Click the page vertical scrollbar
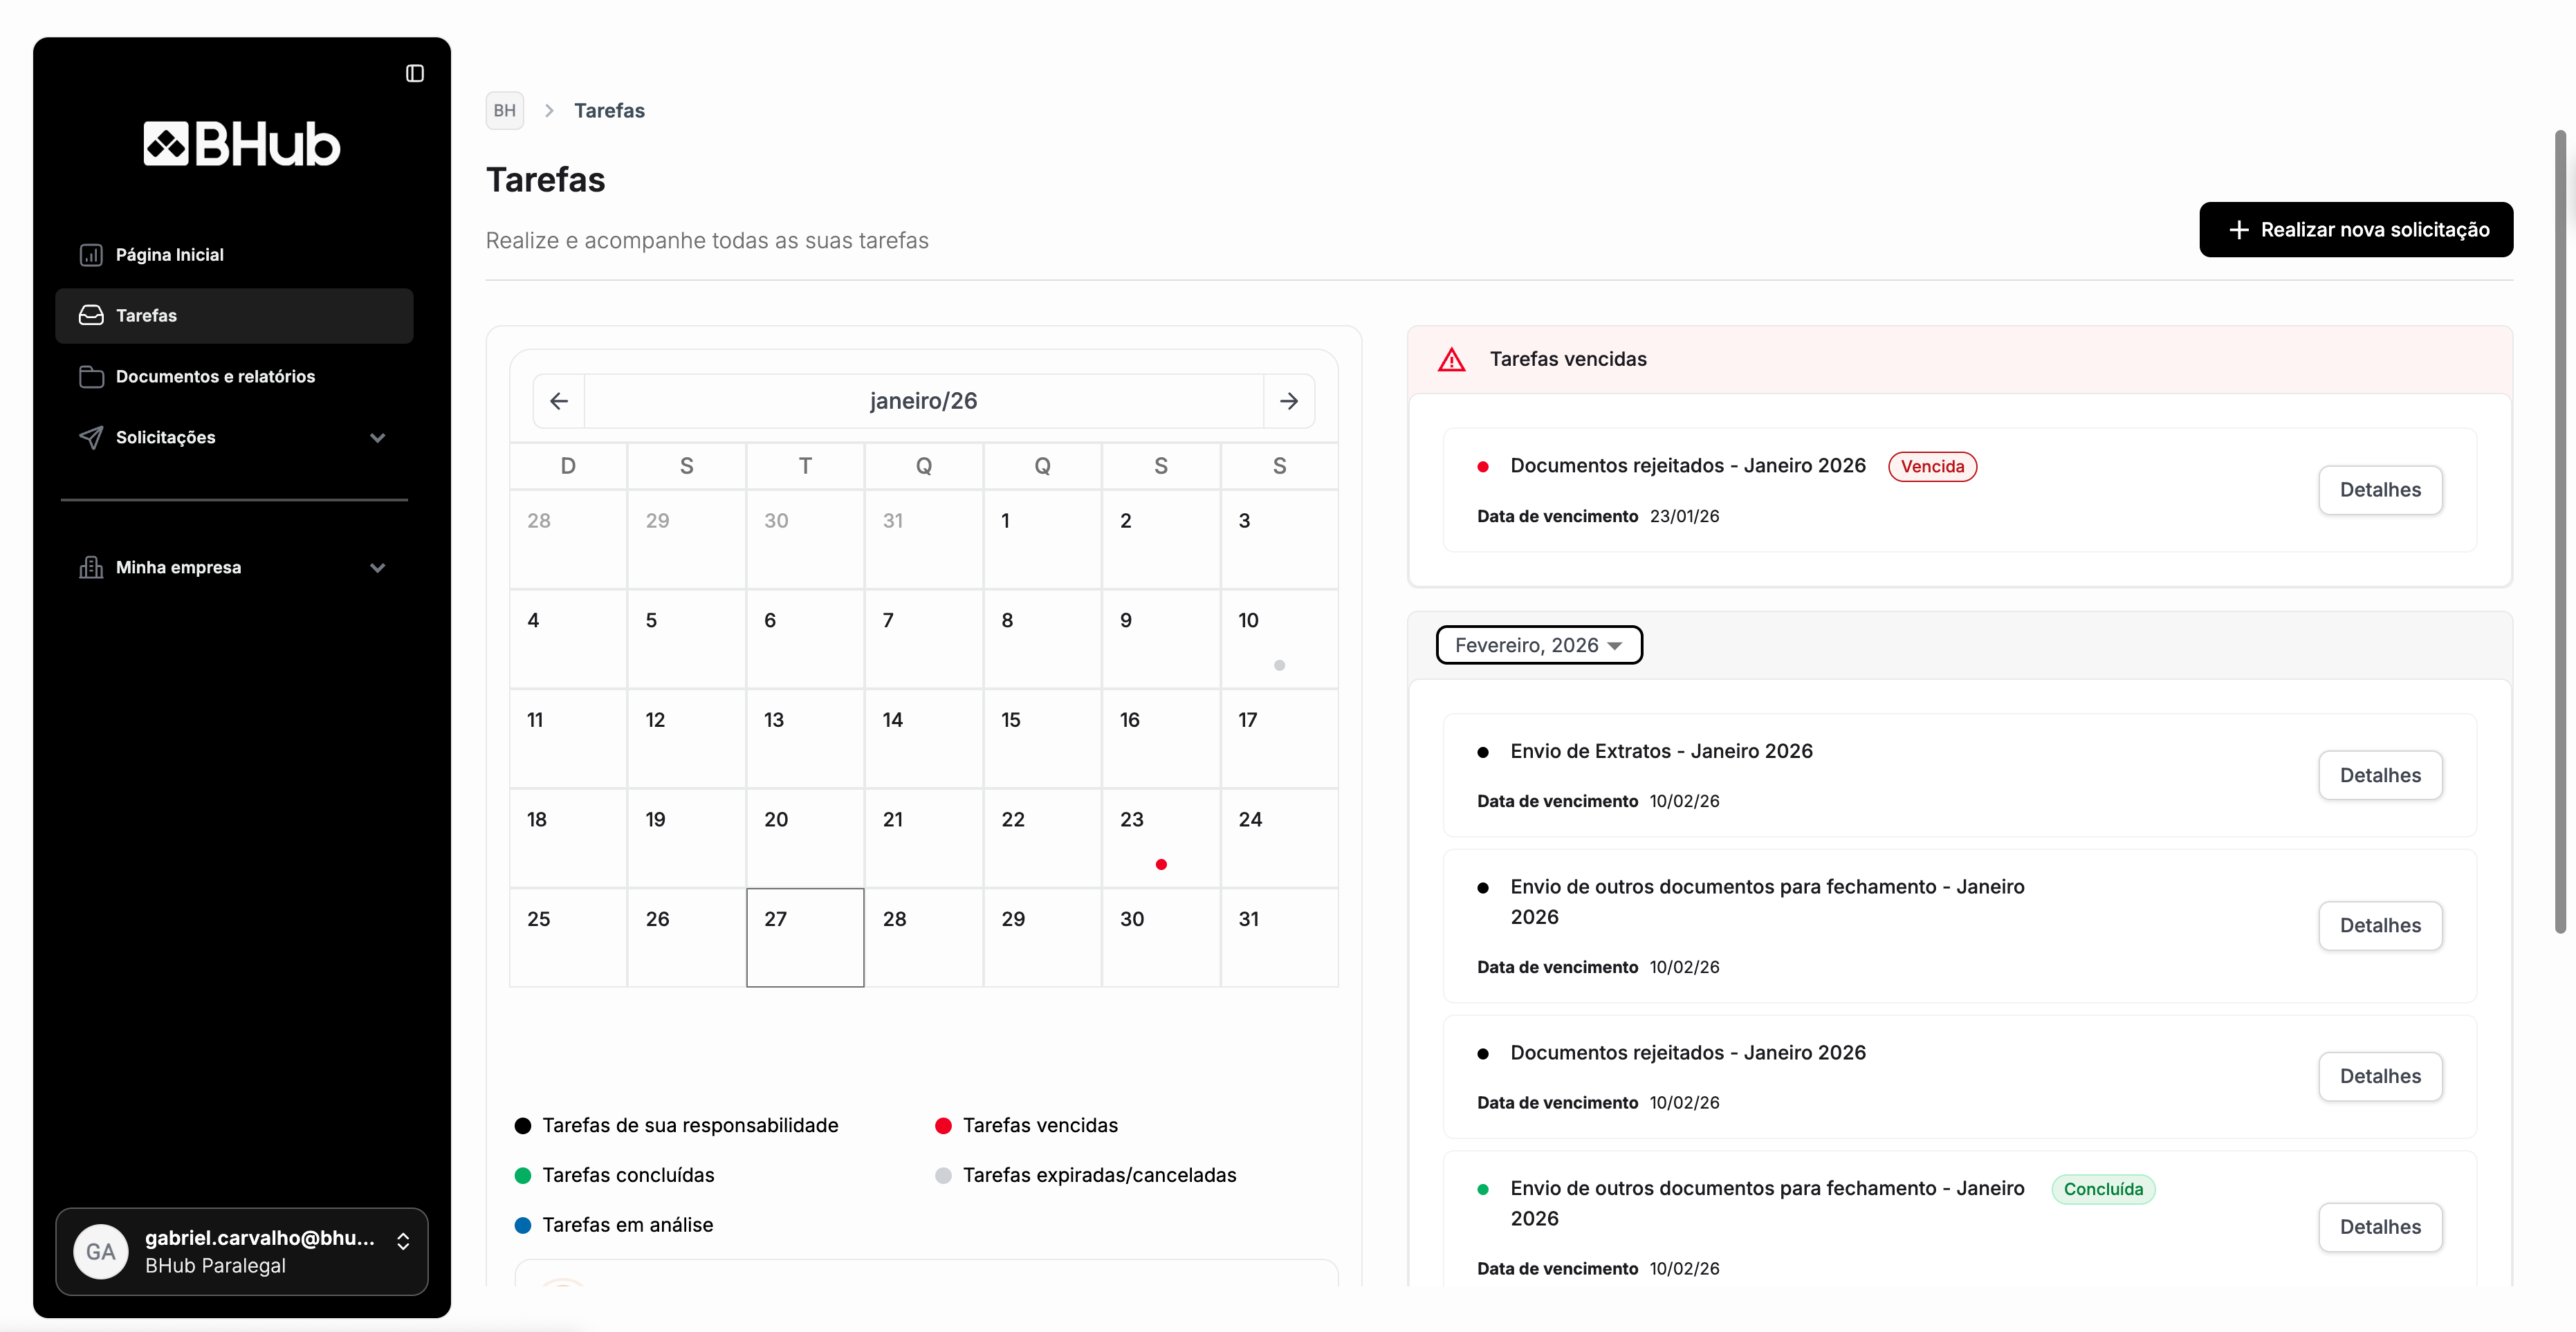This screenshot has width=2576, height=1332. pyautogui.click(x=2560, y=530)
